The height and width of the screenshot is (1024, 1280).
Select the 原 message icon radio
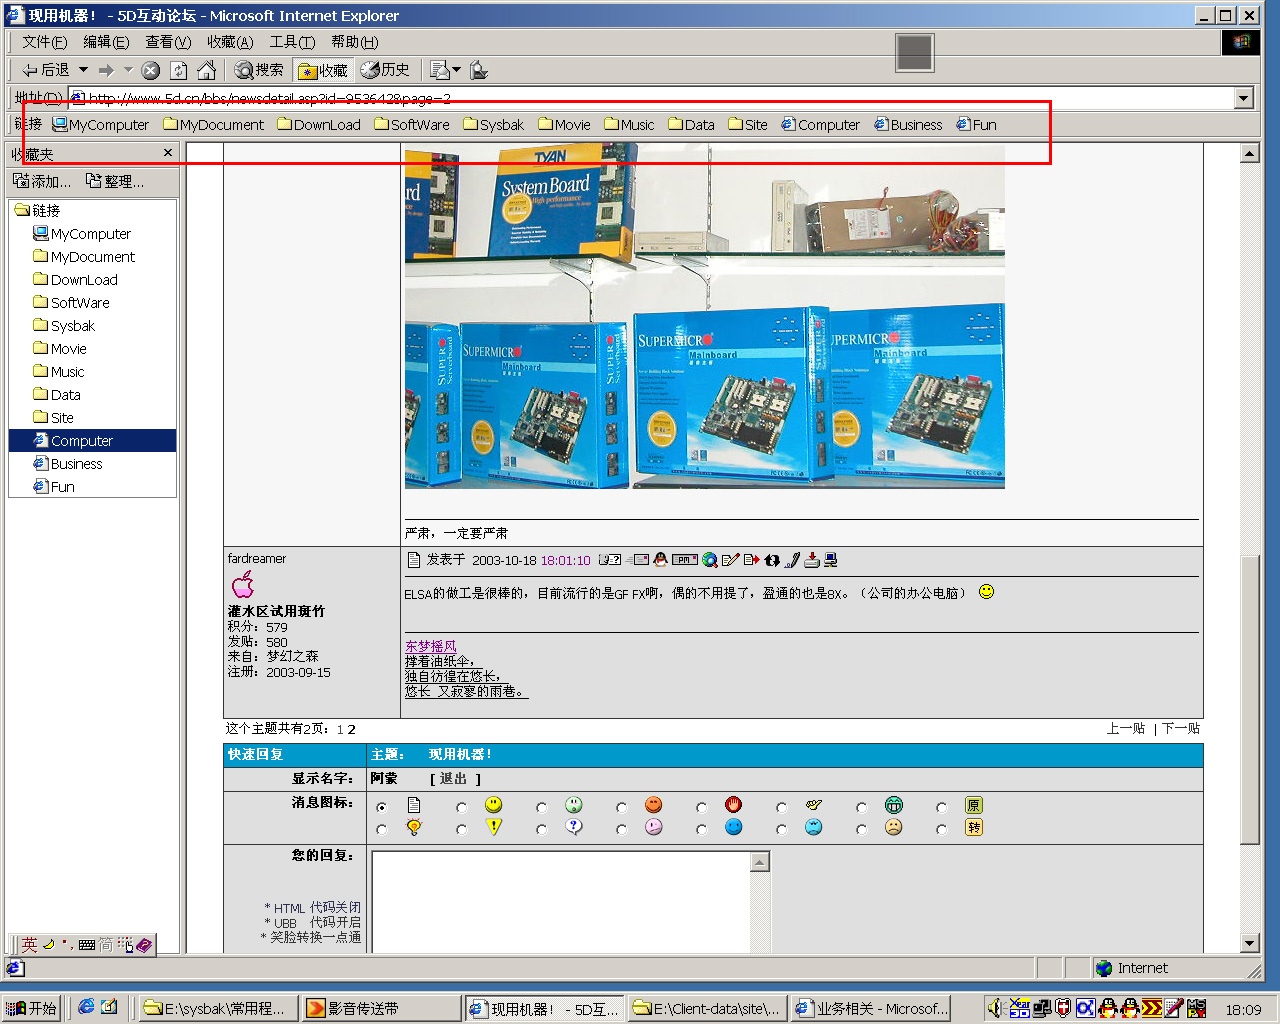[941, 807]
